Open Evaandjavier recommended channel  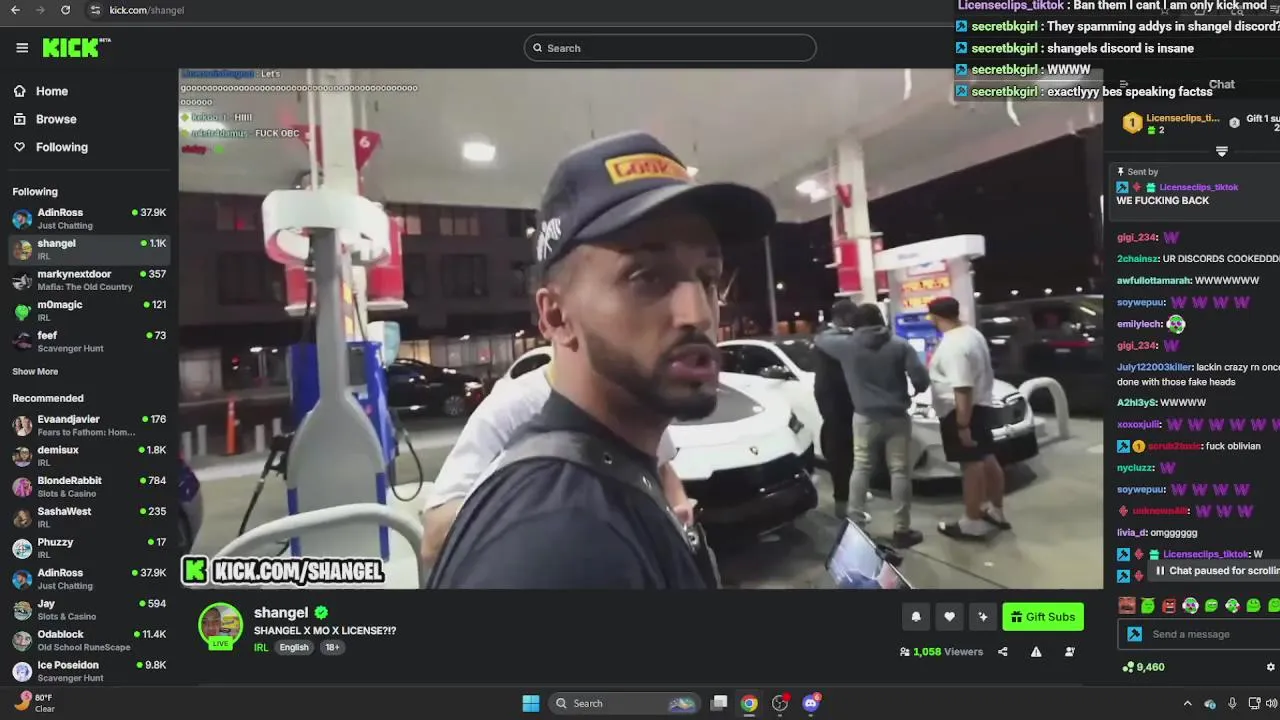(x=89, y=425)
